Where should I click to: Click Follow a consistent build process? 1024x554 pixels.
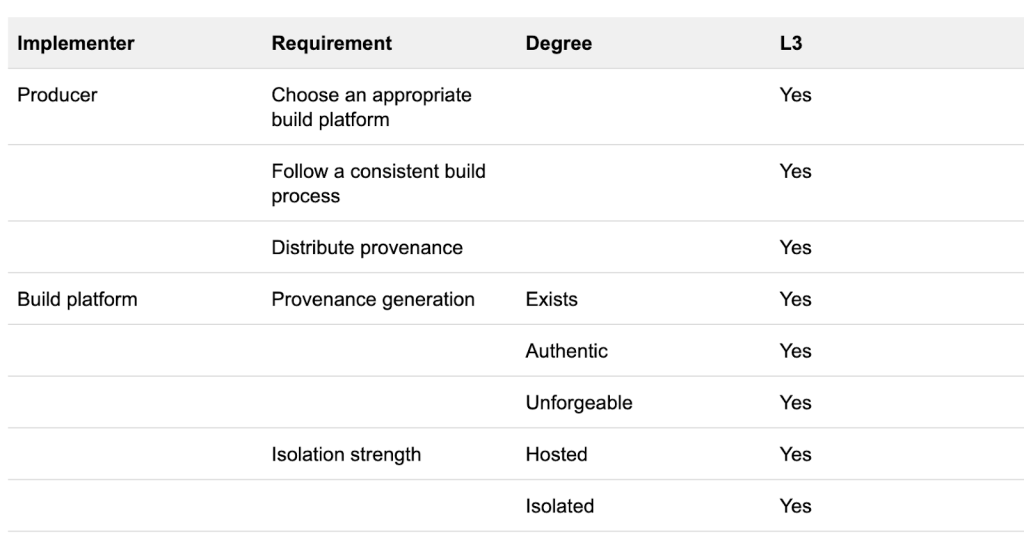click(x=378, y=183)
